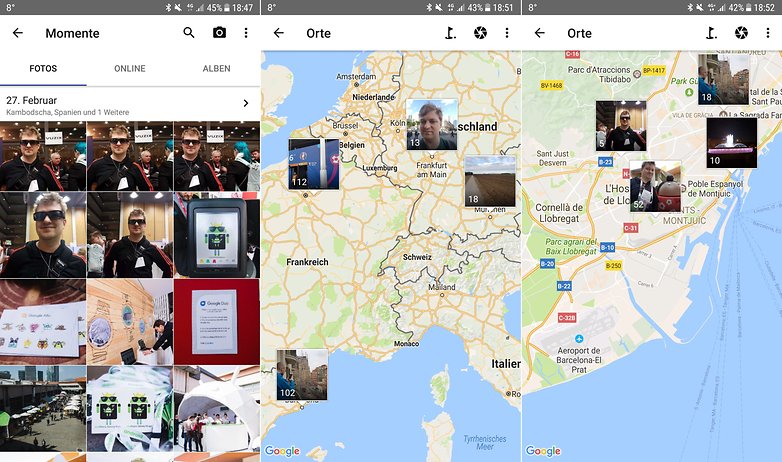Image resolution: width=782 pixels, height=462 pixels.
Task: Click the Mailand city label
Action: (x=442, y=287)
